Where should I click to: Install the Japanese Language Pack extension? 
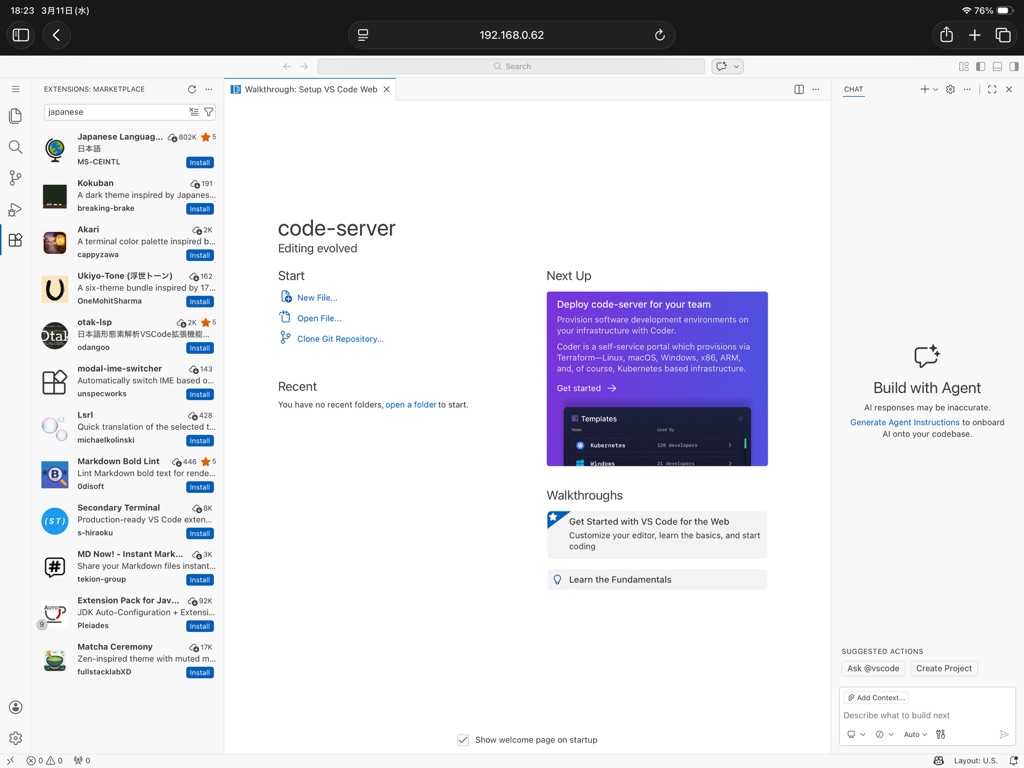pos(200,162)
